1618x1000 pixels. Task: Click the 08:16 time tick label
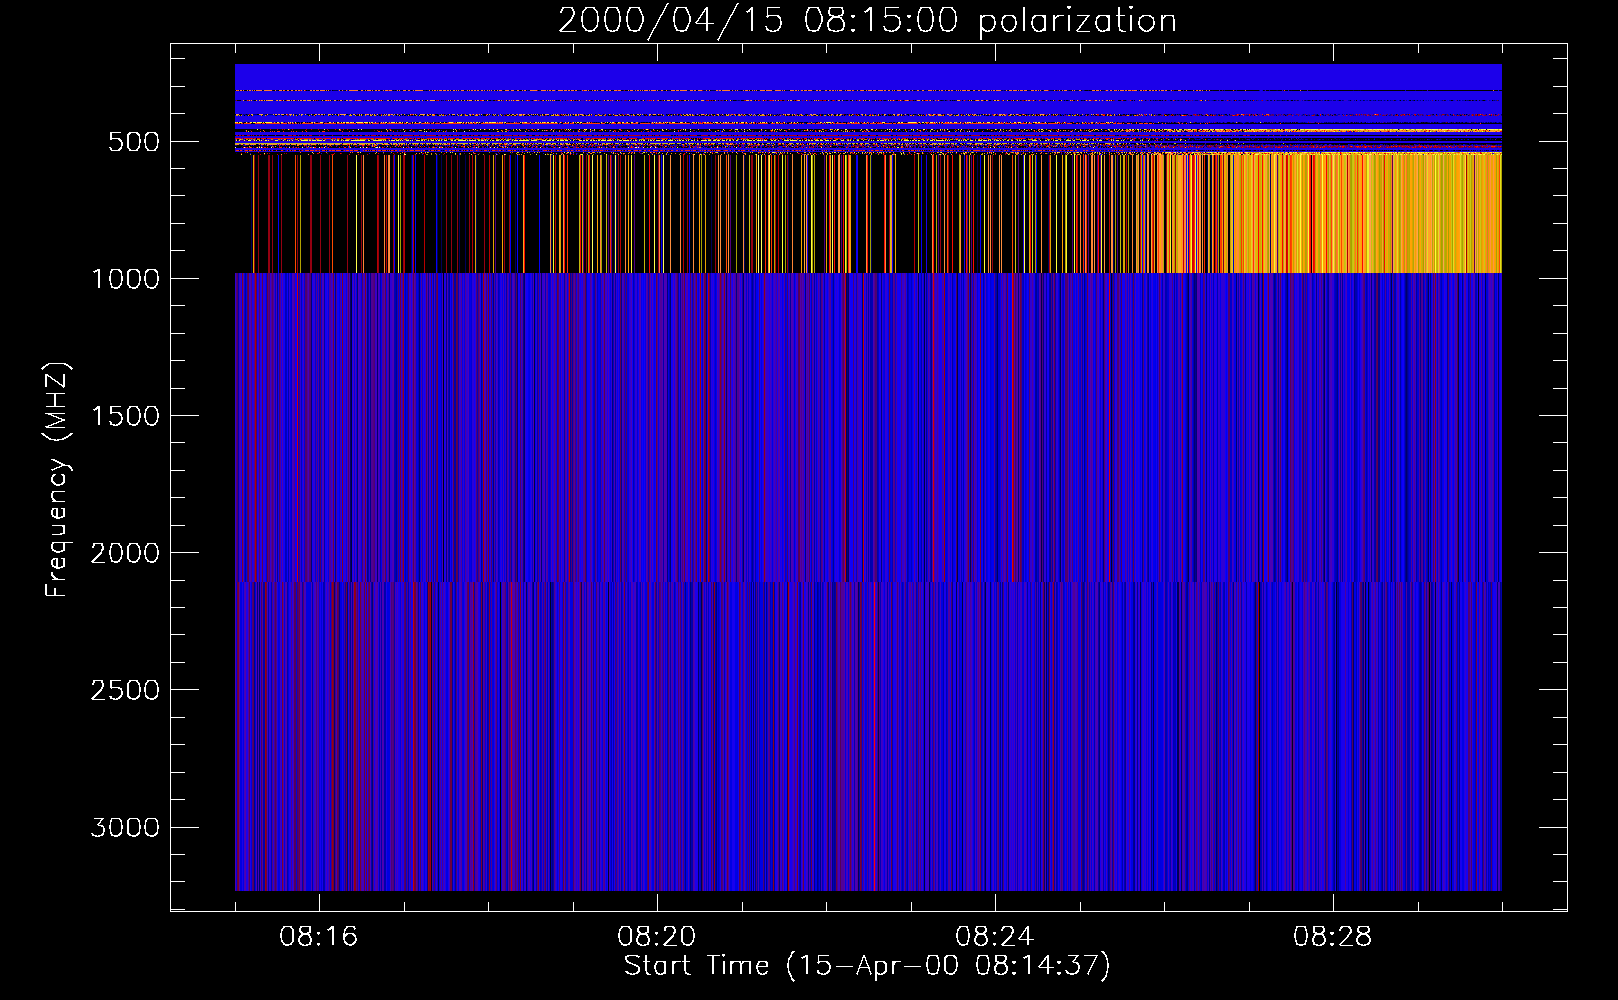[x=318, y=937]
